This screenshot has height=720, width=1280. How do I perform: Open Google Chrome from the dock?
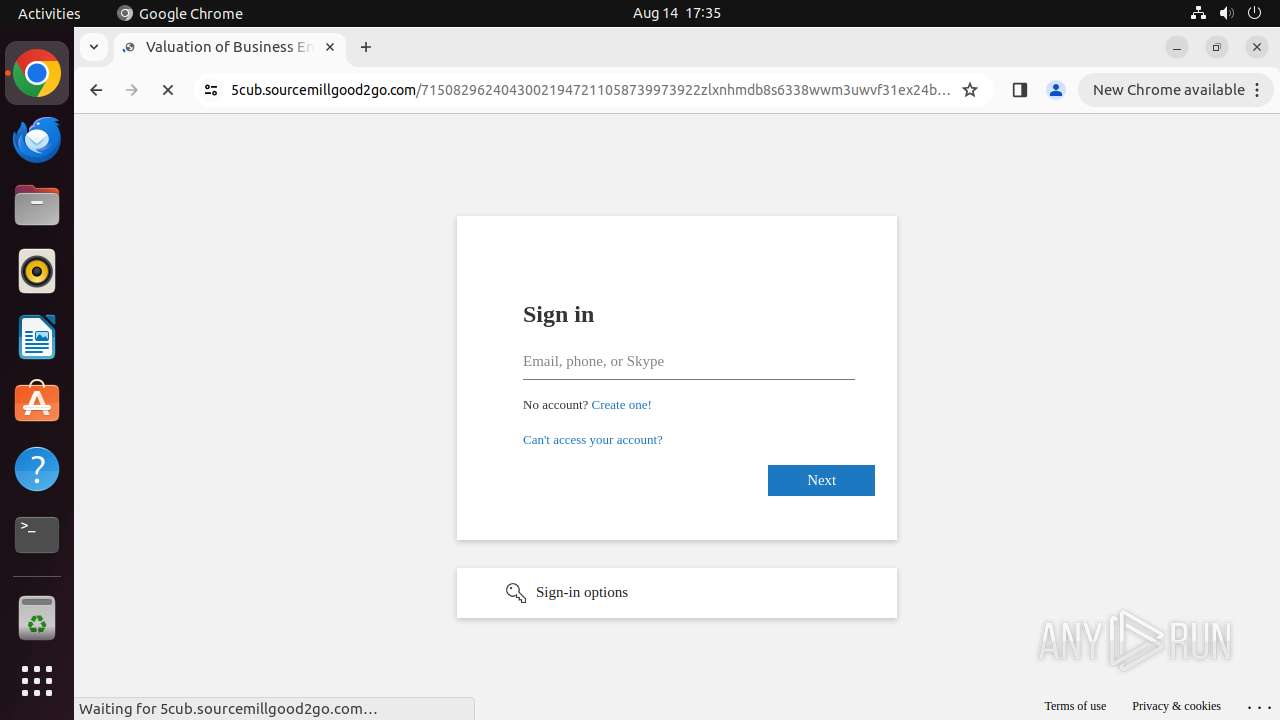(37, 74)
